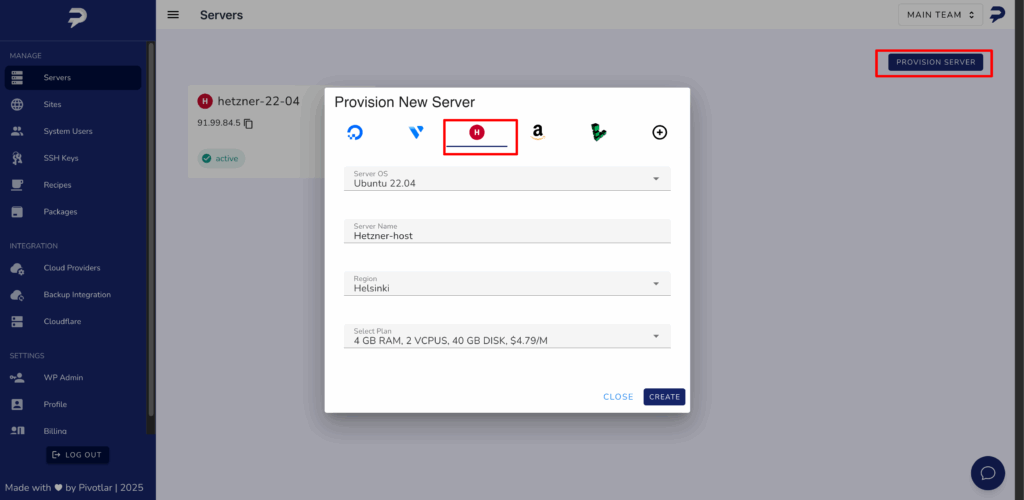The image size is (1024, 500).
Task: Open the MAIN TEAM team selector
Action: click(x=940, y=14)
